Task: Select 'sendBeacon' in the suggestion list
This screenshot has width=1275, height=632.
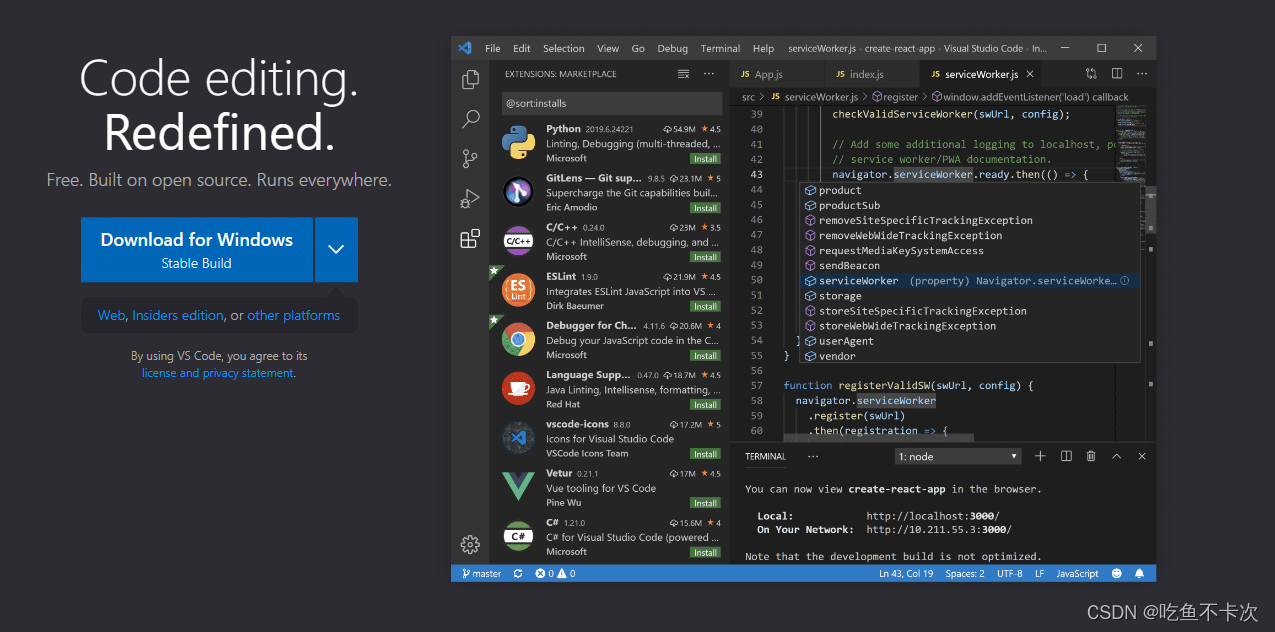Action: tap(849, 266)
